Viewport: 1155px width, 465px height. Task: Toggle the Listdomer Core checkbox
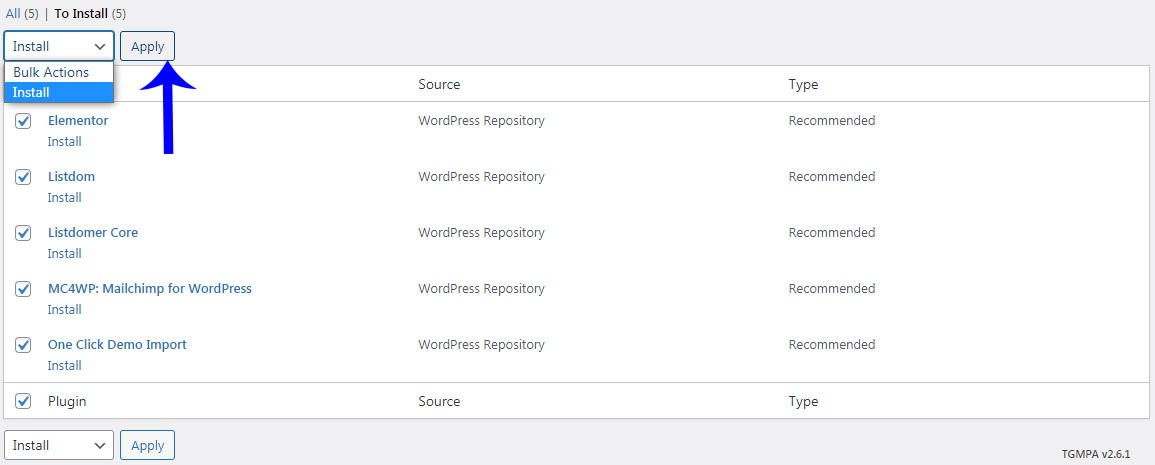pos(23,233)
